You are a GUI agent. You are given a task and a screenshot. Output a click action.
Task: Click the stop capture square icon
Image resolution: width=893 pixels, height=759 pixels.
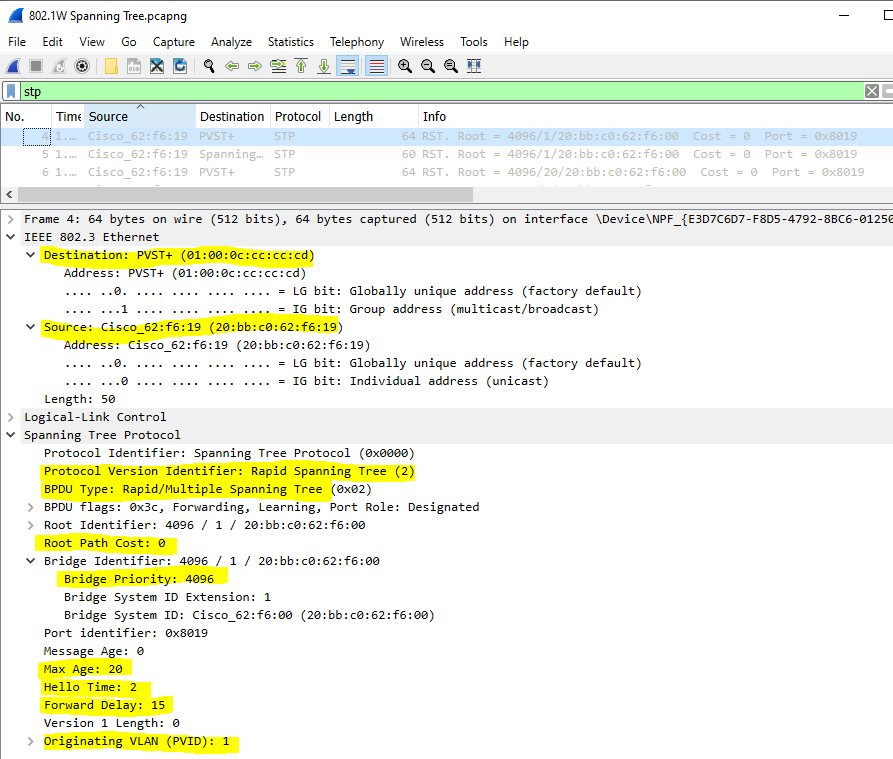pyautogui.click(x=36, y=66)
